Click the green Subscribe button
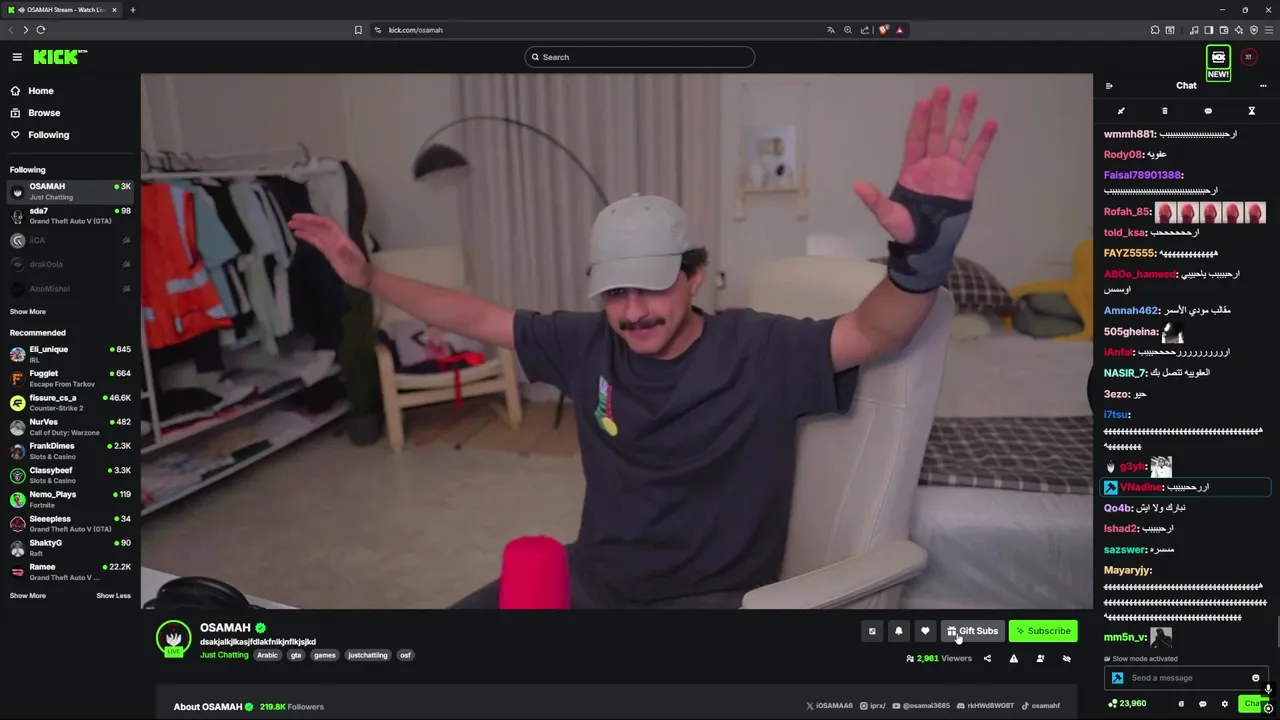This screenshot has height=720, width=1280. click(x=1043, y=631)
